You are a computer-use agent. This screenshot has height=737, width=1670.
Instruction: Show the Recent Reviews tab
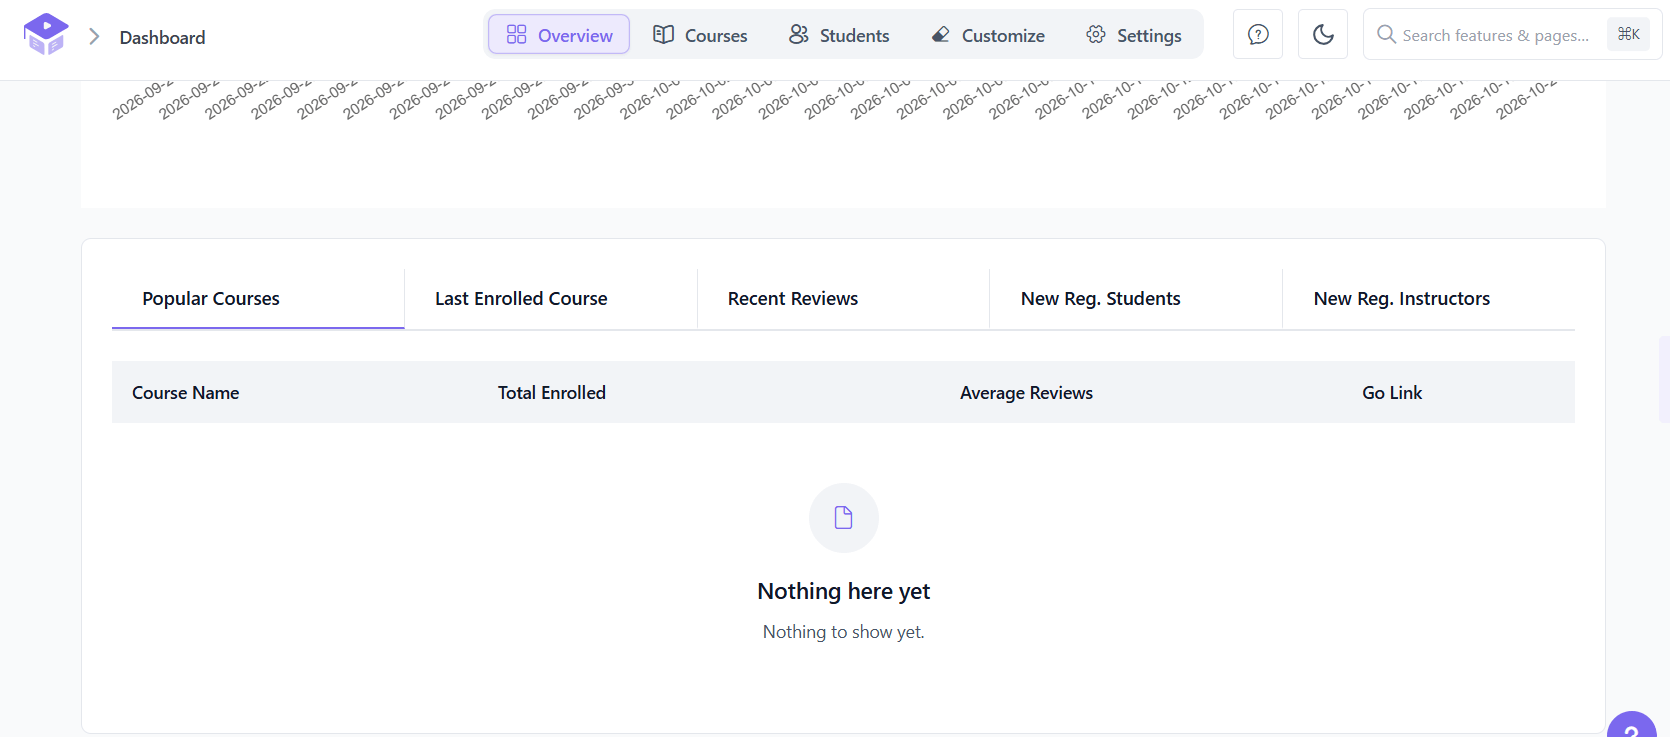coord(844,299)
